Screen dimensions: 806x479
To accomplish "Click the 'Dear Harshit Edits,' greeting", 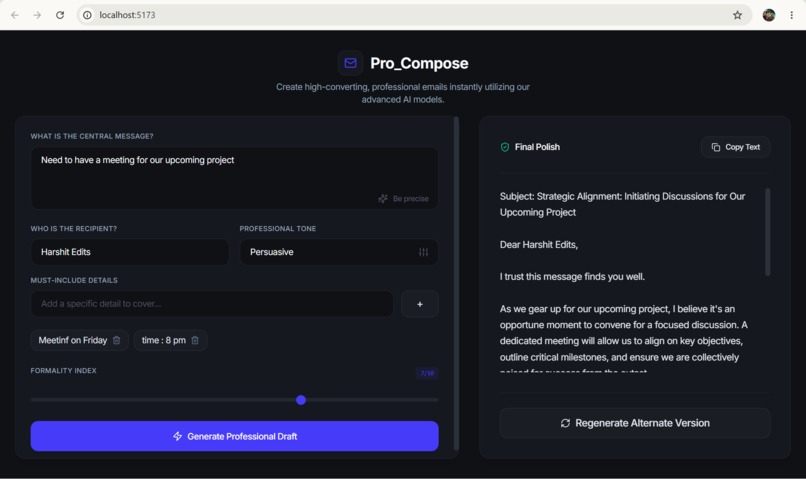I will click(x=539, y=245).
